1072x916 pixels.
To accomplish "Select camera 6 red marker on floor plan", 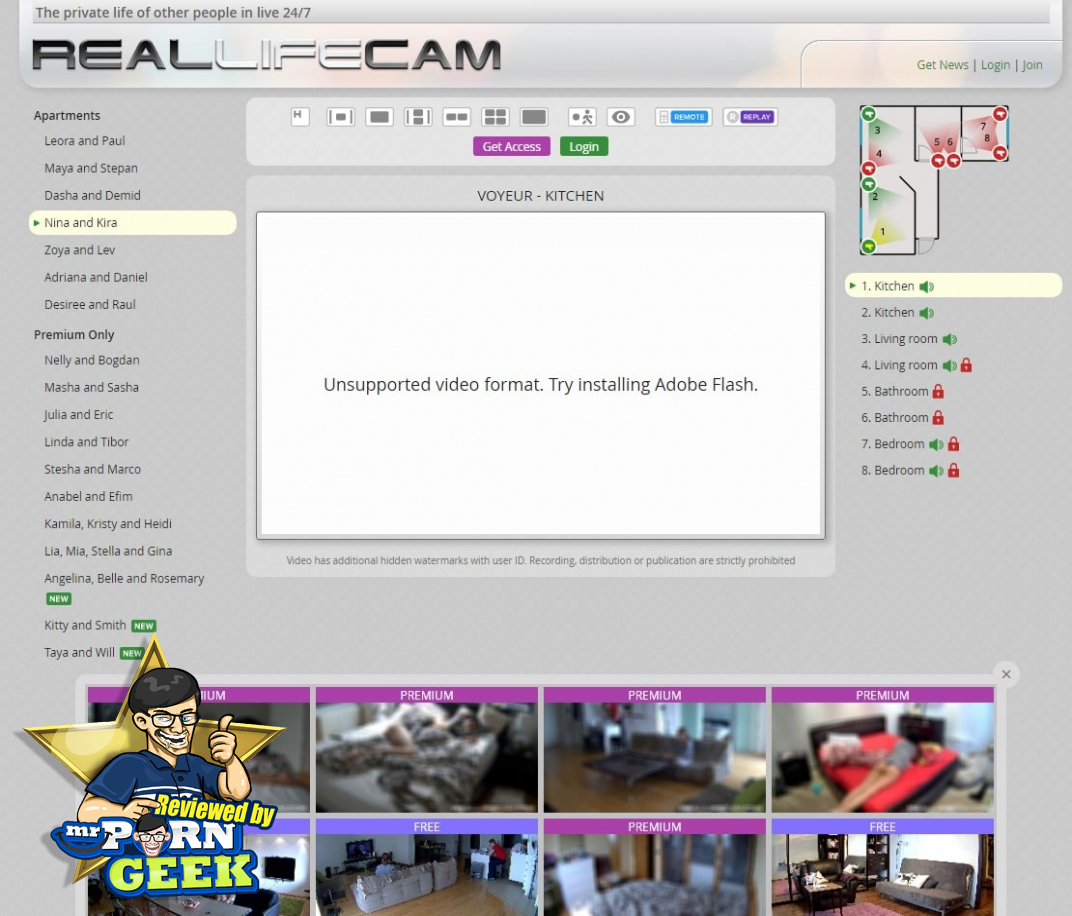I will (x=953, y=161).
